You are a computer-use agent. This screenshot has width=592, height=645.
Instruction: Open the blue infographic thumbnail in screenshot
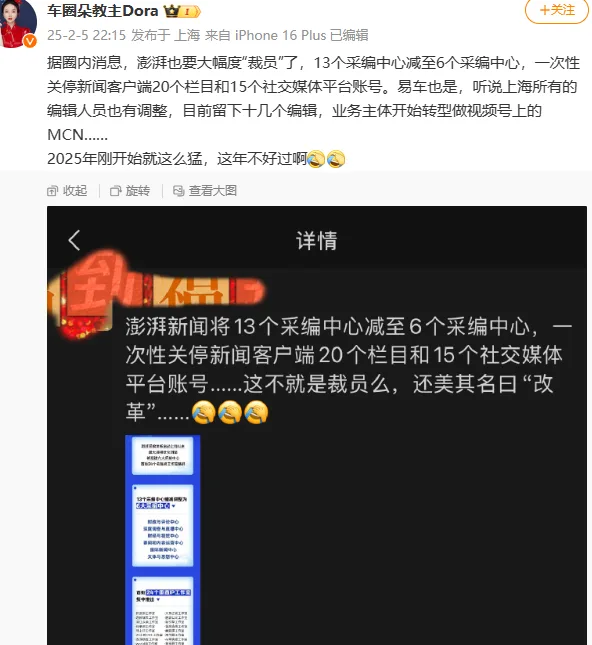click(x=163, y=540)
